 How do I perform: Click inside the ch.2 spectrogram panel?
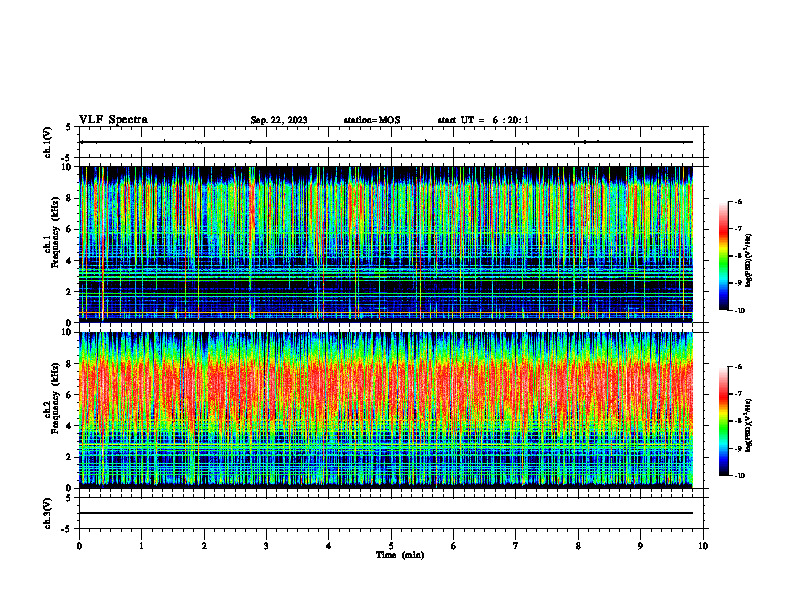click(x=386, y=410)
